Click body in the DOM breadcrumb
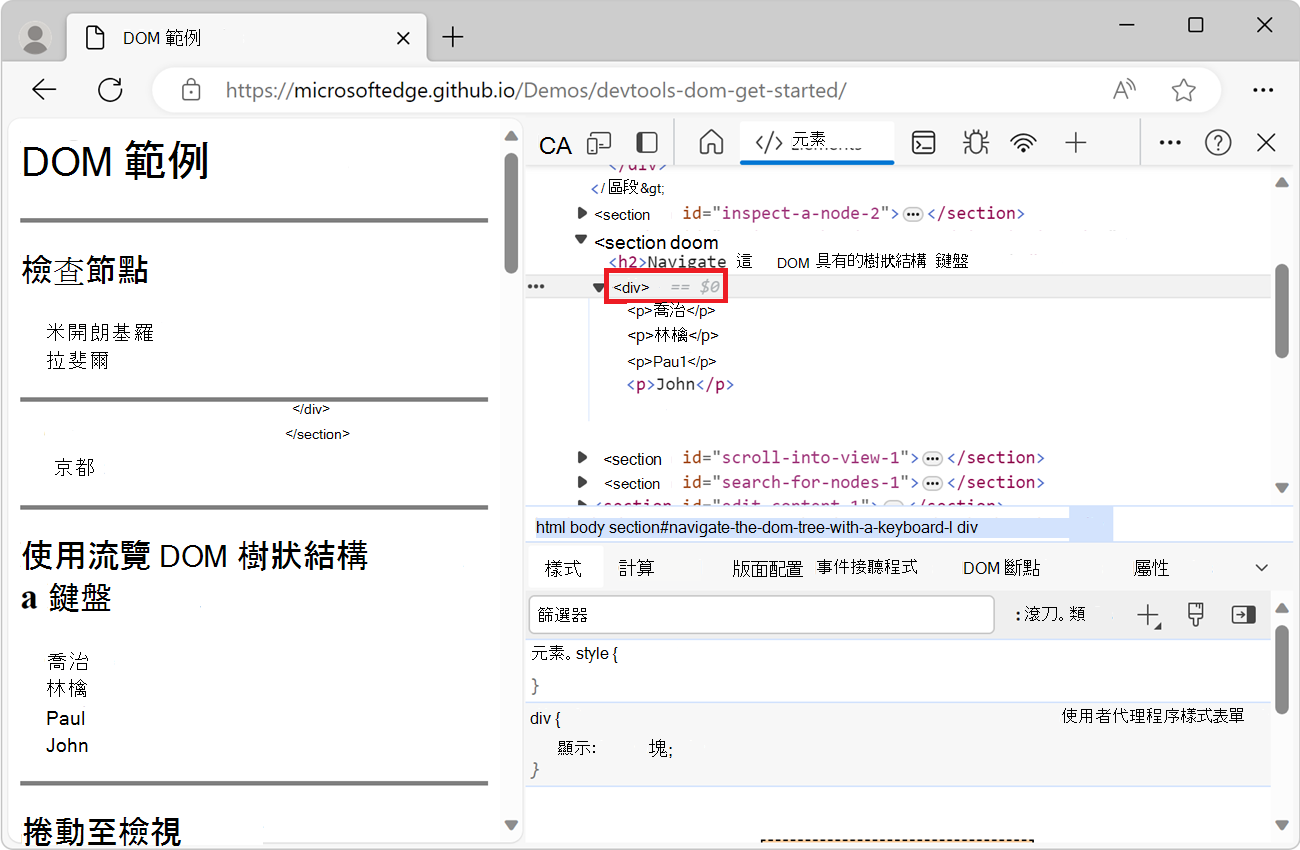 (587, 527)
